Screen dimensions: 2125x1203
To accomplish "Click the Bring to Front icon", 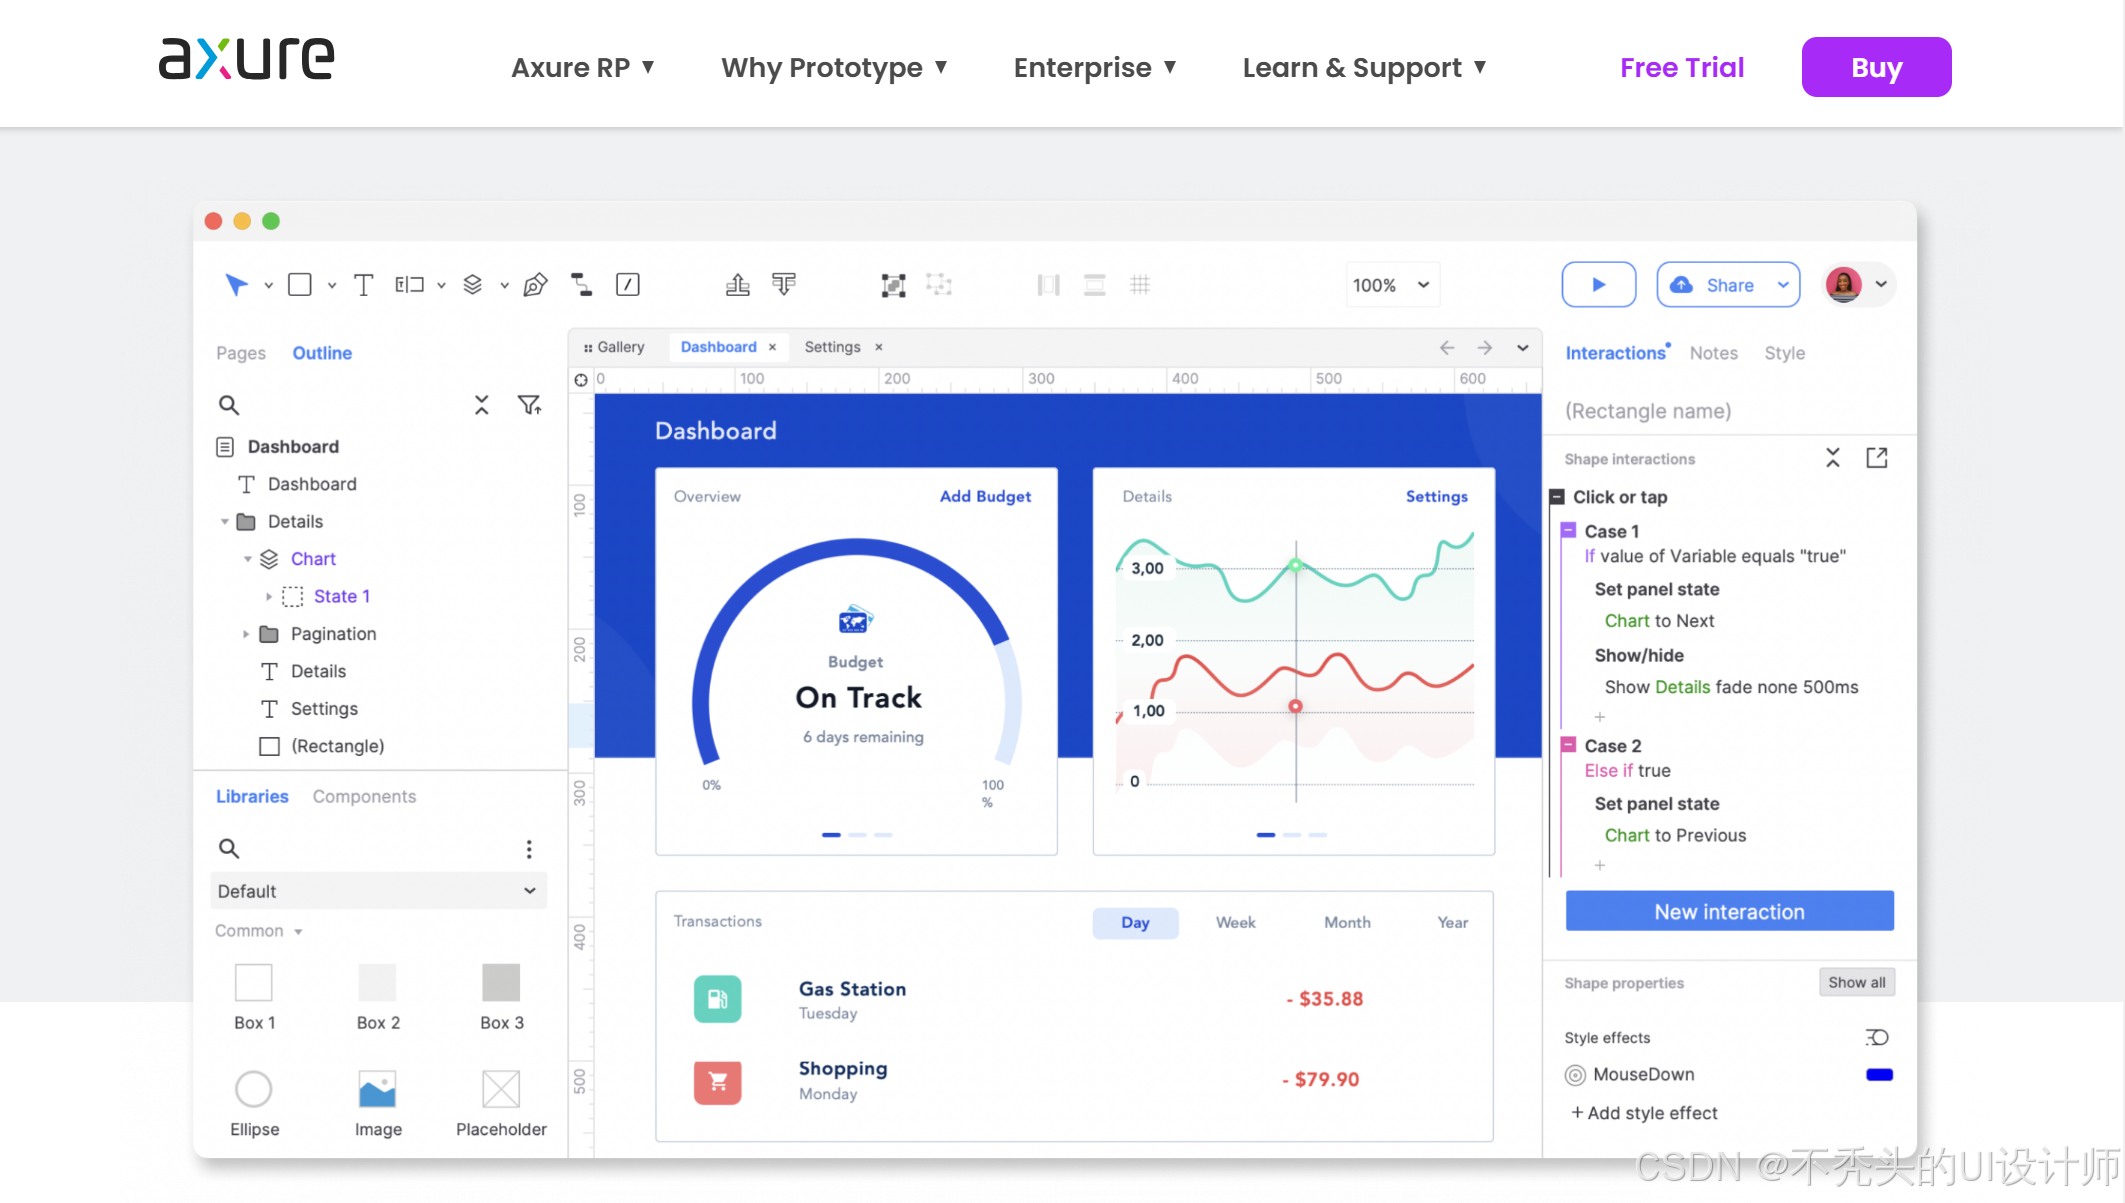I will [x=737, y=285].
